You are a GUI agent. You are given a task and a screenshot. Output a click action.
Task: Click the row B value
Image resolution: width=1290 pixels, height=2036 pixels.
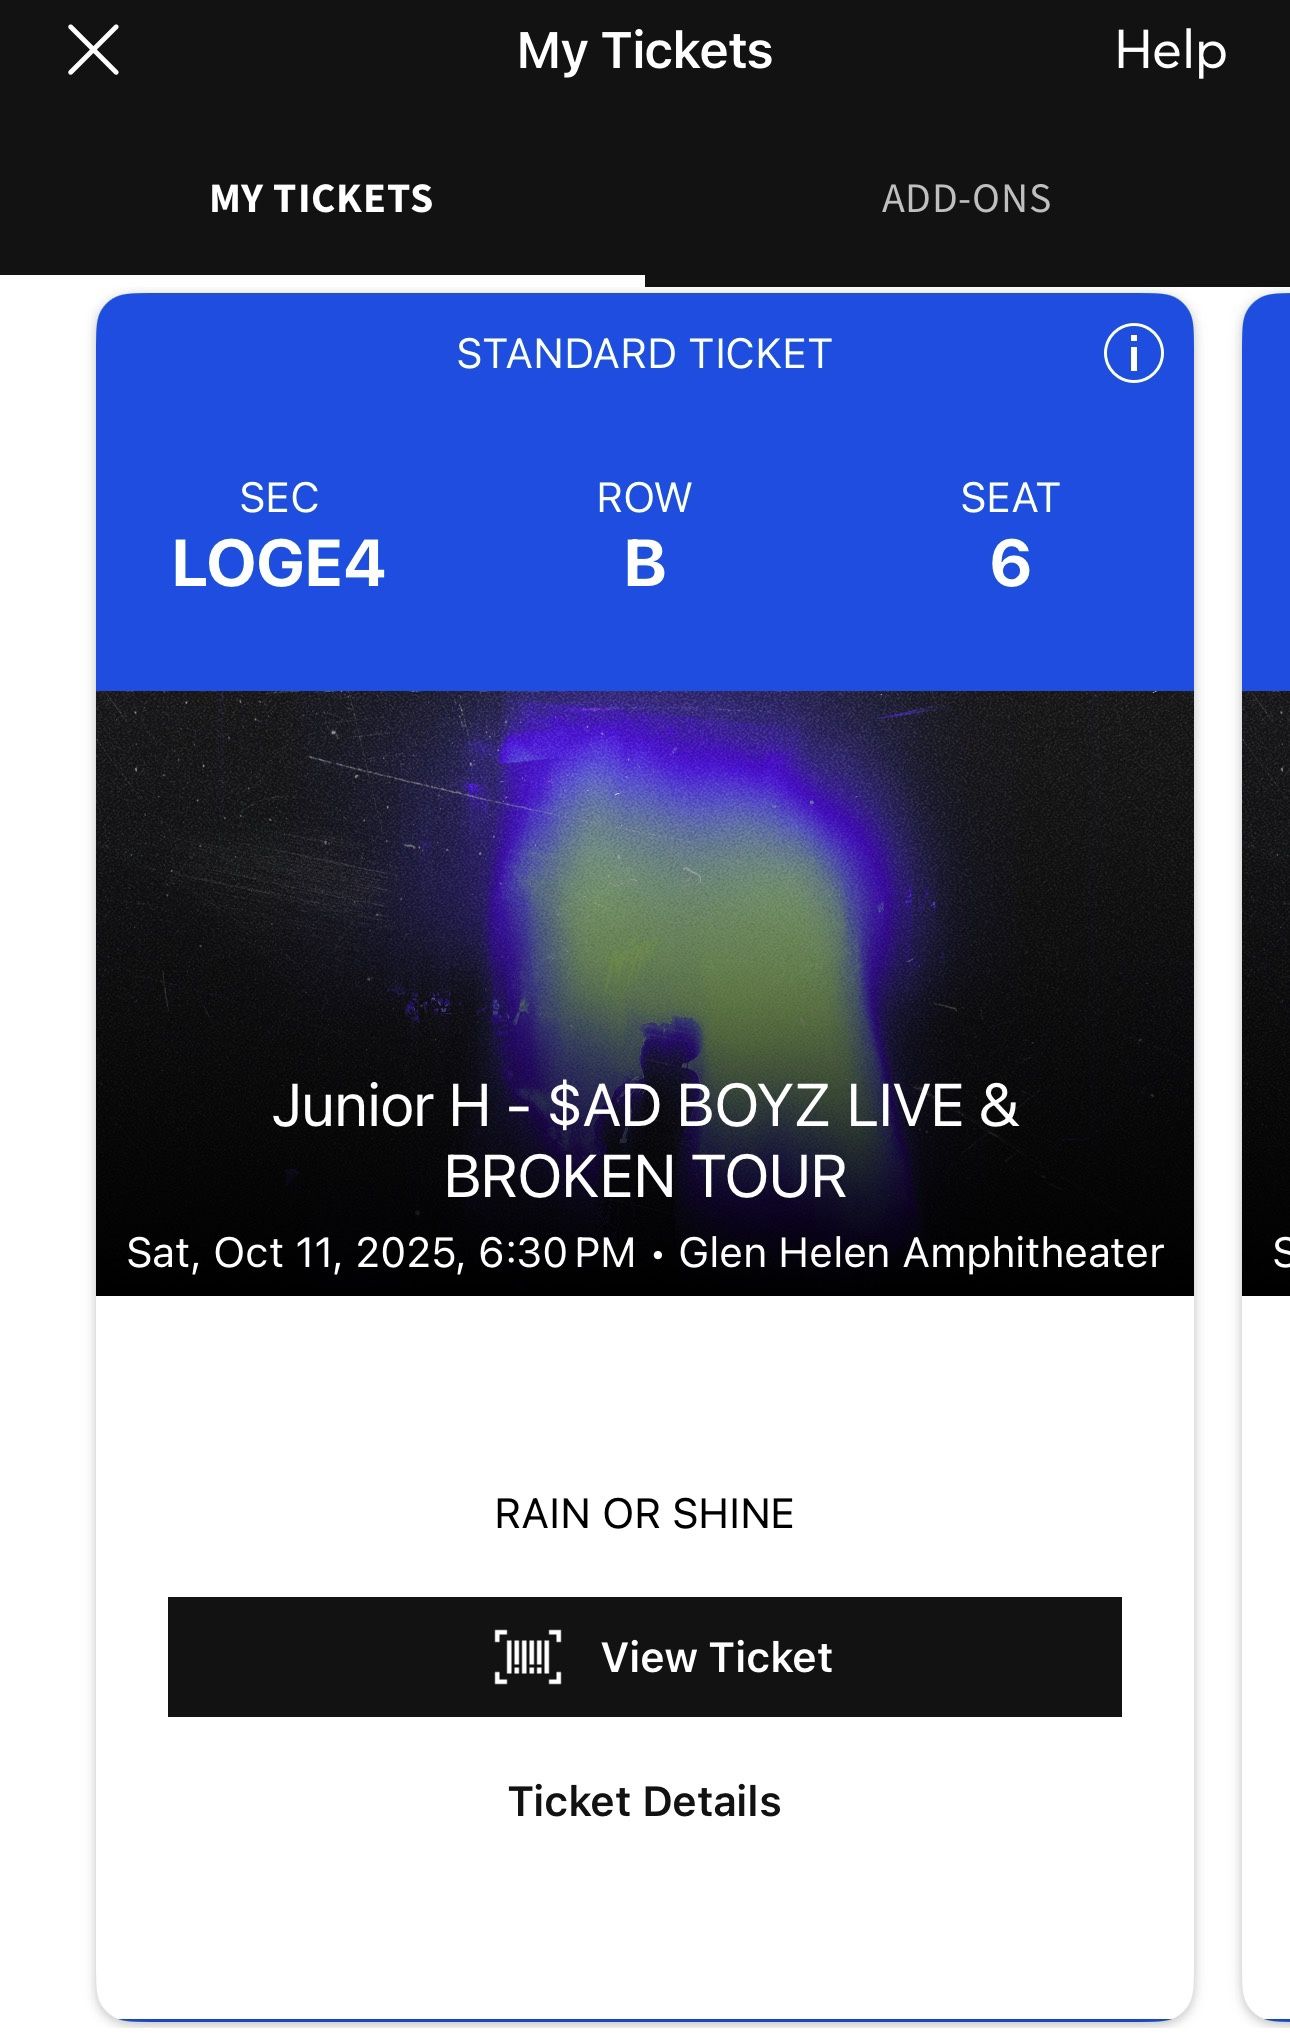pyautogui.click(x=644, y=563)
